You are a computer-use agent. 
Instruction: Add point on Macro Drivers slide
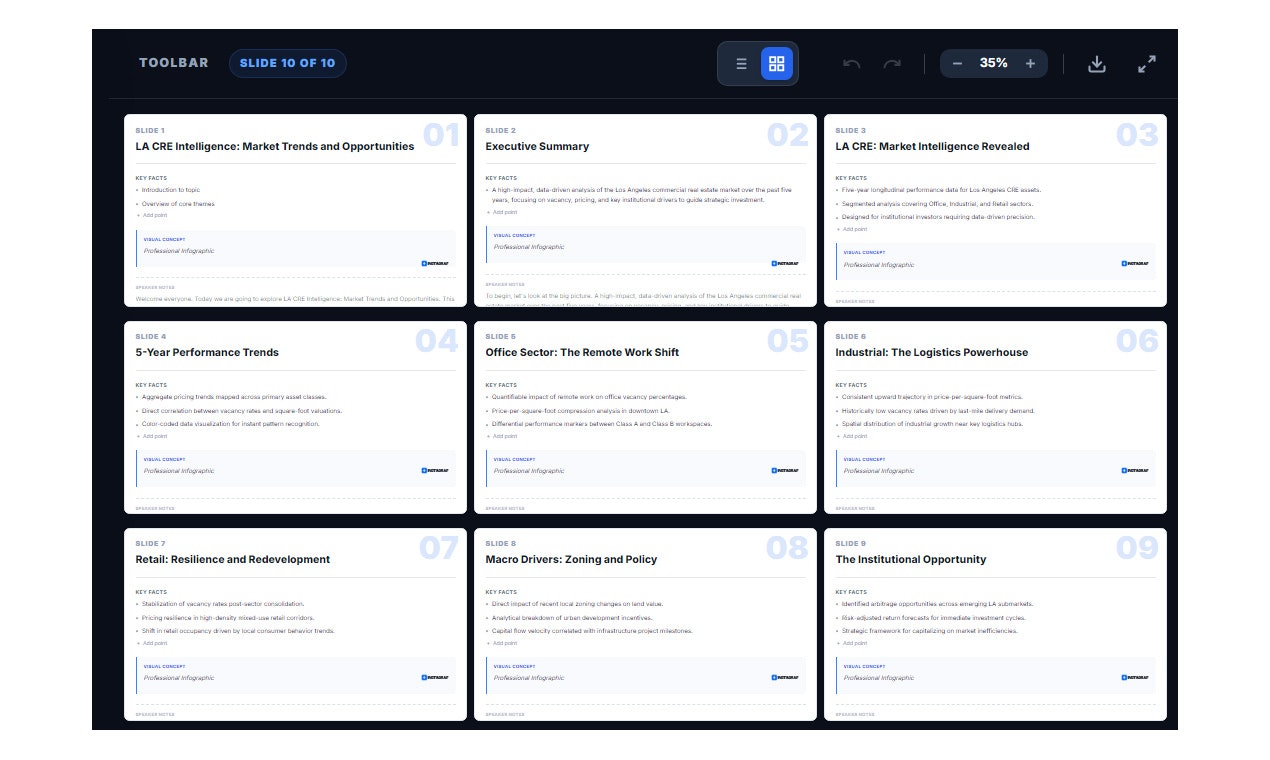tap(502, 643)
